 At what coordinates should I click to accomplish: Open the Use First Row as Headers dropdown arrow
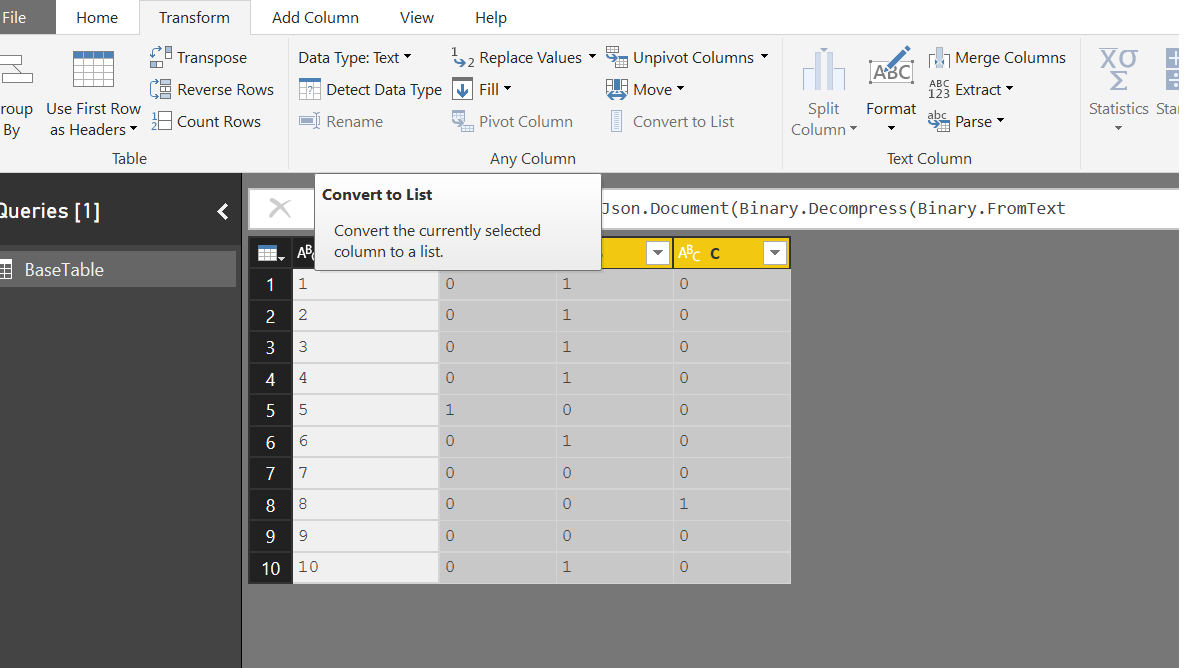point(134,129)
